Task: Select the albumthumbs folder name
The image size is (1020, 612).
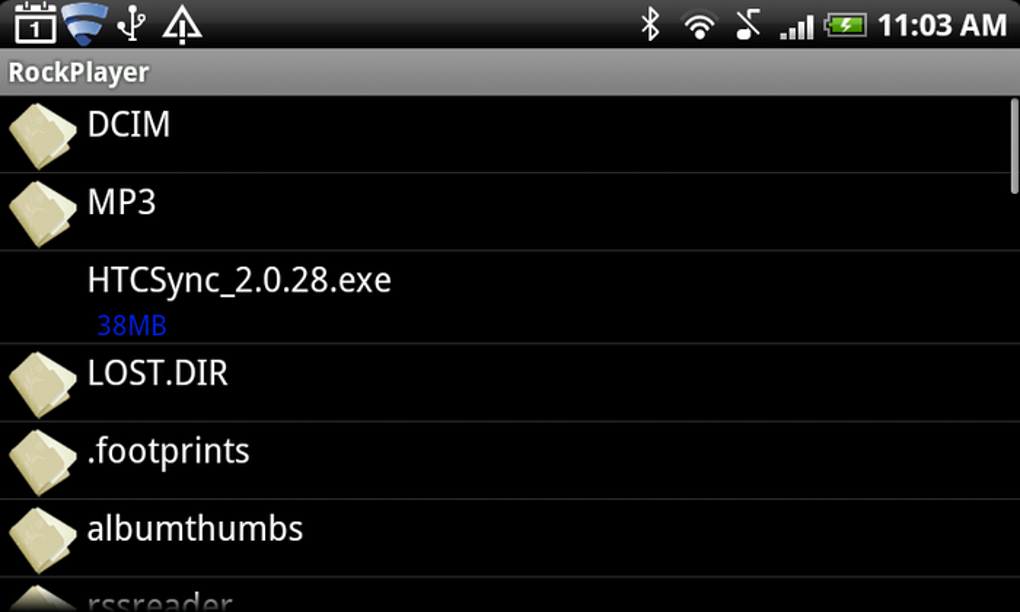Action: [x=195, y=528]
